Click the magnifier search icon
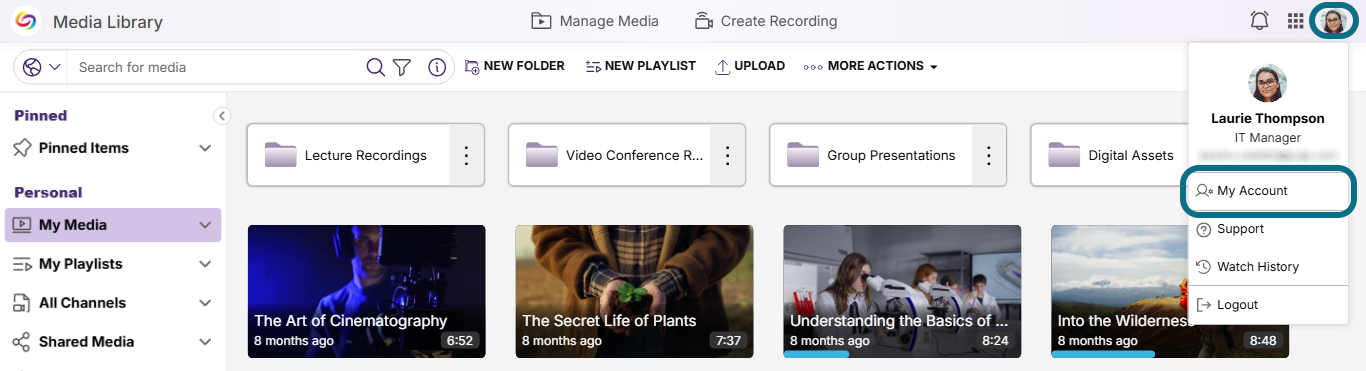This screenshot has height=371, width=1366. tap(375, 67)
